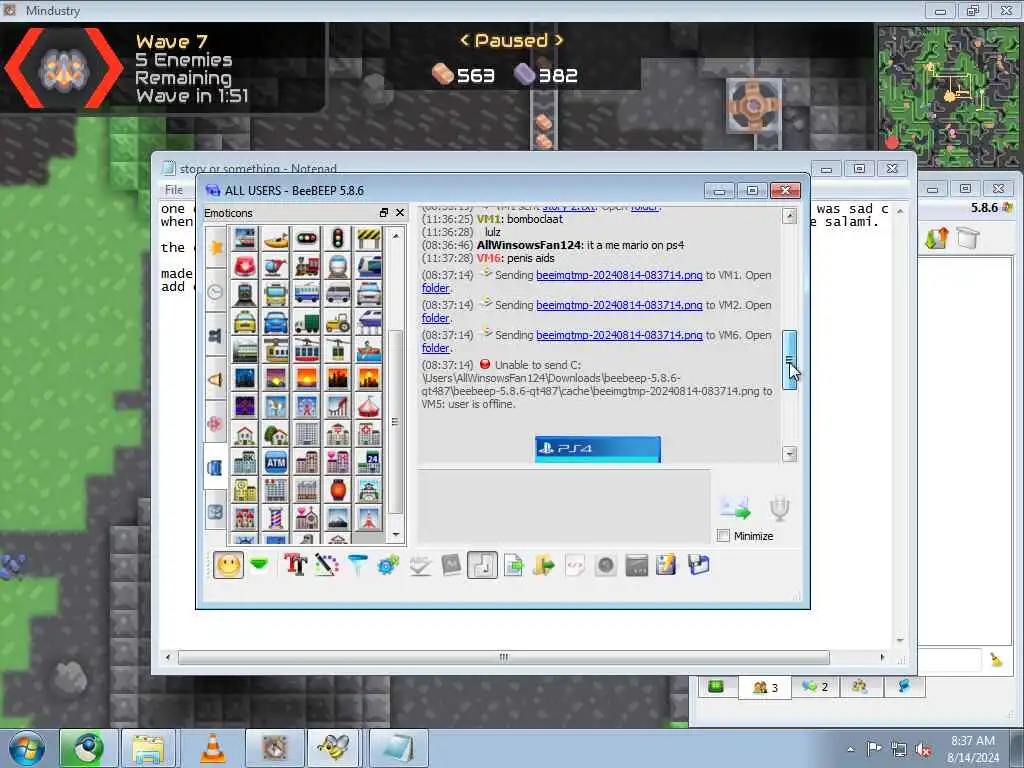Open the beeimgtmp png link sent to VM1

point(619,275)
